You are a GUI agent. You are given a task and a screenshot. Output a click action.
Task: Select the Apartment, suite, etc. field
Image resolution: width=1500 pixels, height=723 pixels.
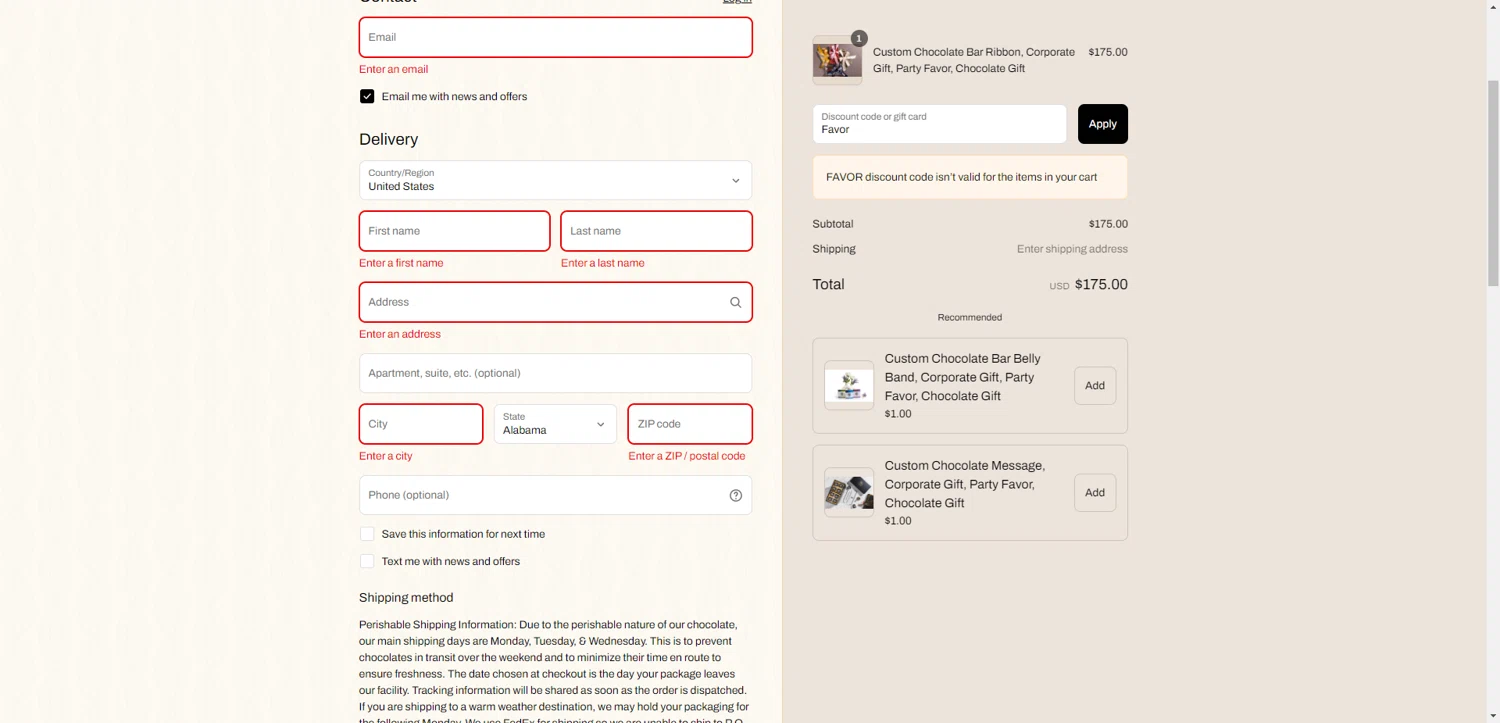click(x=555, y=373)
